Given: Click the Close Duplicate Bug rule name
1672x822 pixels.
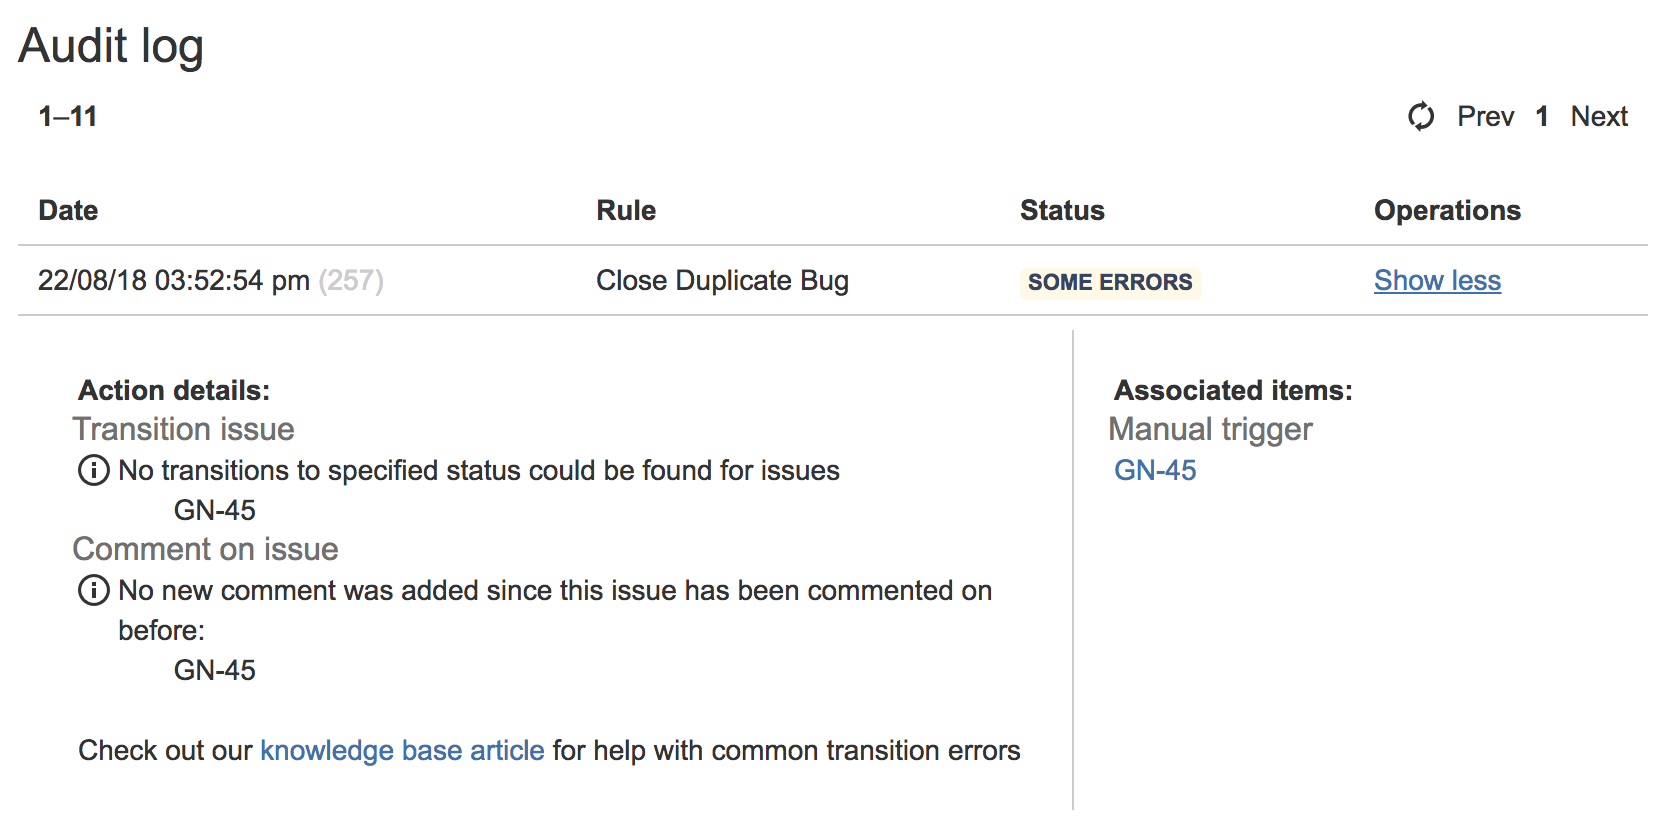Looking at the screenshot, I should 722,281.
